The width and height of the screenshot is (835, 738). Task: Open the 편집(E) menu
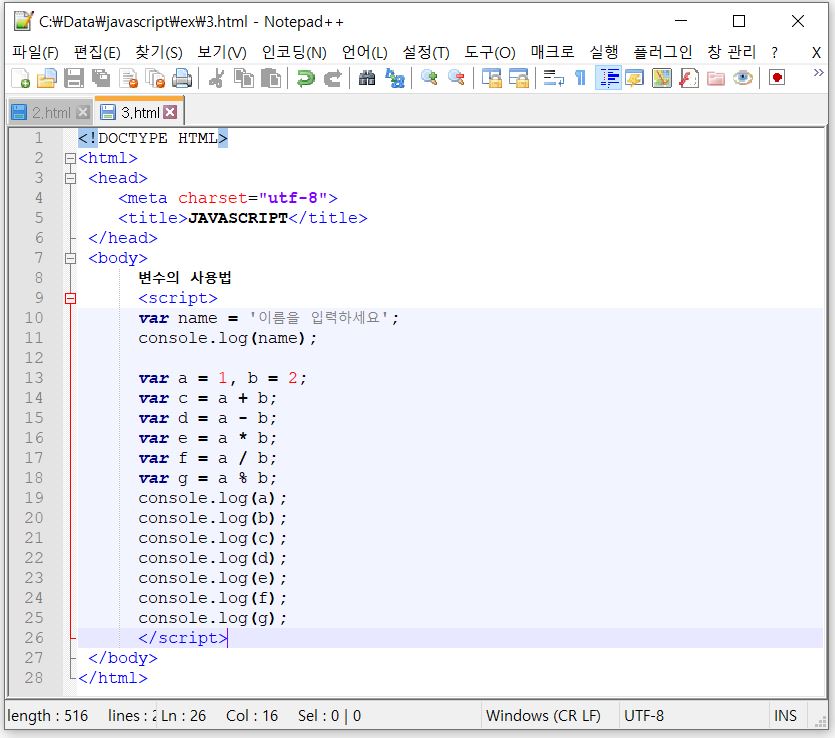pyautogui.click(x=97, y=52)
